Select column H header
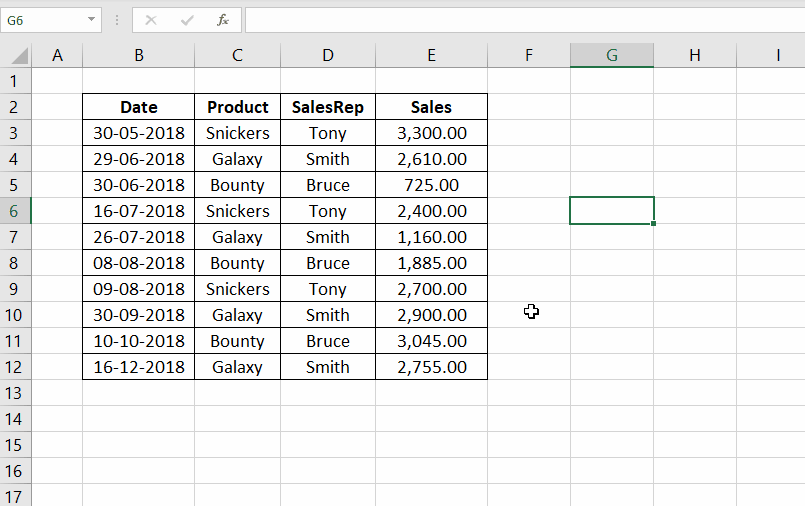The height and width of the screenshot is (506, 805). tap(695, 55)
